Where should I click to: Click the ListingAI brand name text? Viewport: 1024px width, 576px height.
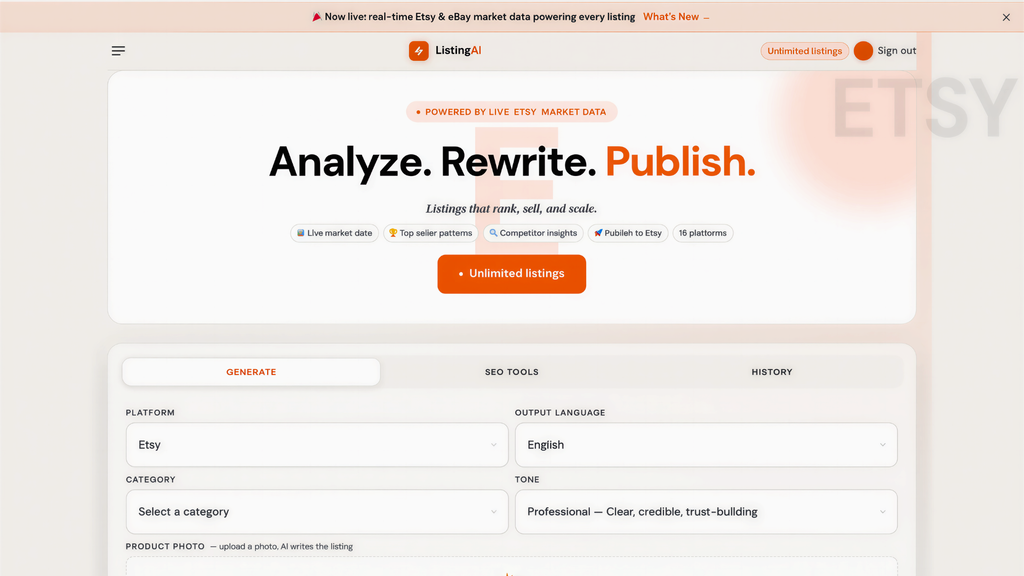pyautogui.click(x=458, y=50)
